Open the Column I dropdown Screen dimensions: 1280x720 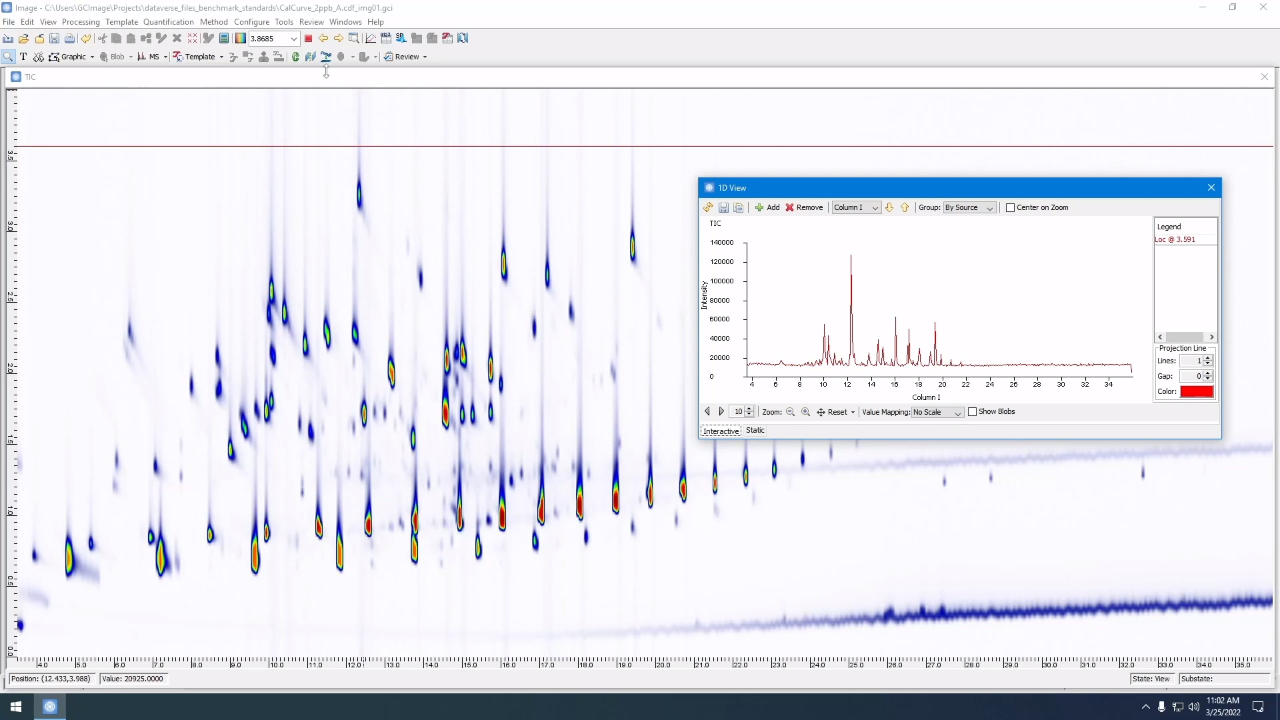pyautogui.click(x=856, y=208)
